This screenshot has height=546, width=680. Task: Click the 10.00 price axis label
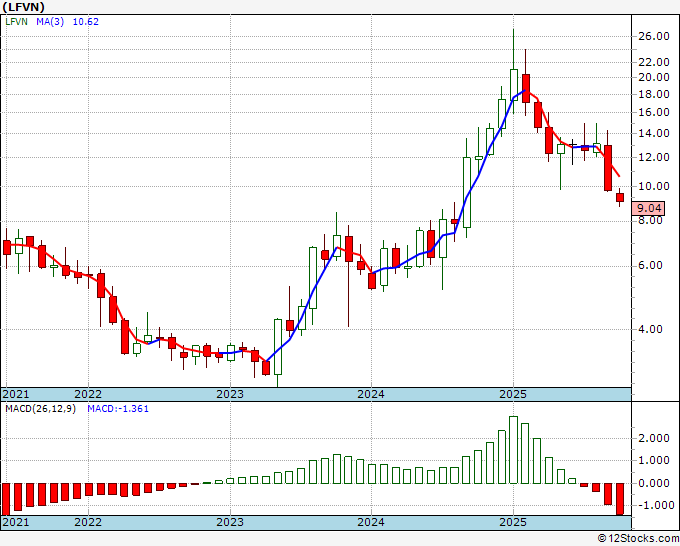pyautogui.click(x=652, y=186)
